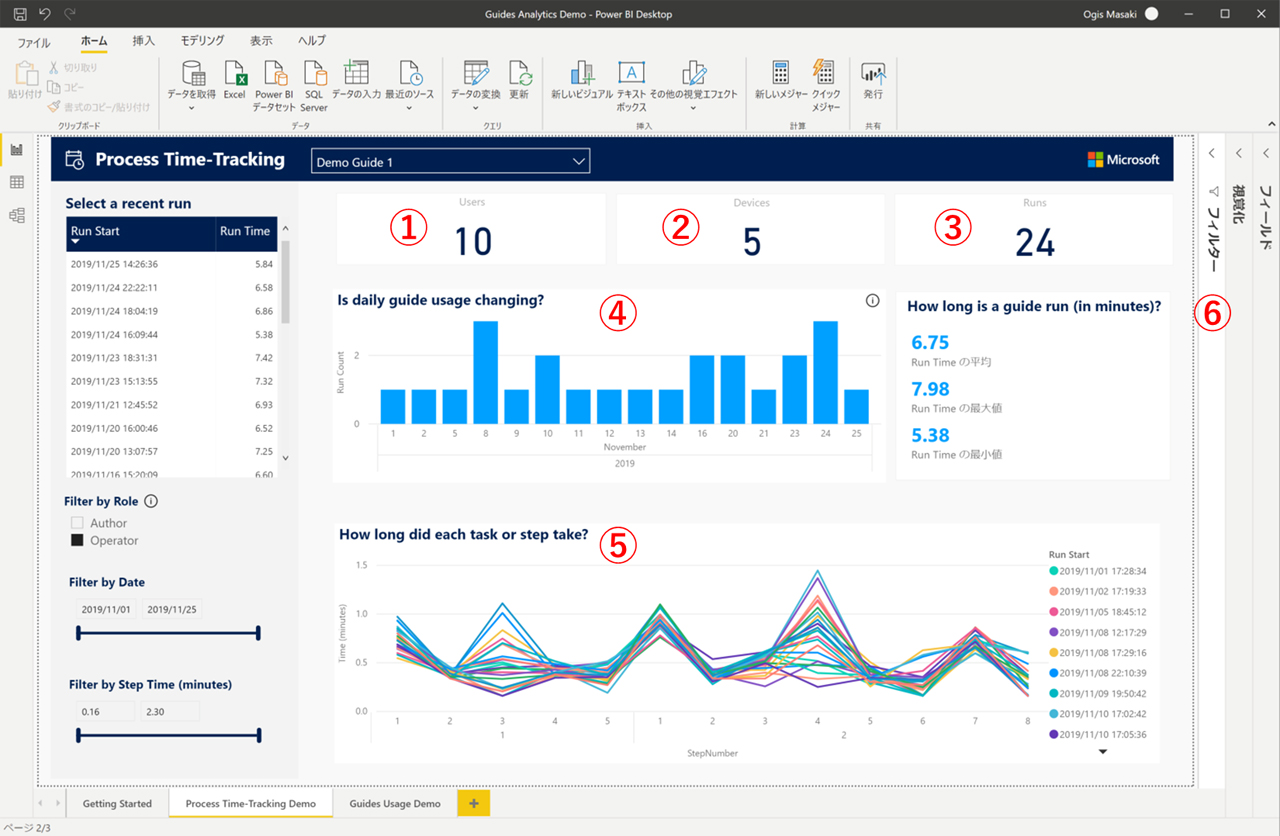
Task: Click the Users card showing 10
Action: pos(471,229)
